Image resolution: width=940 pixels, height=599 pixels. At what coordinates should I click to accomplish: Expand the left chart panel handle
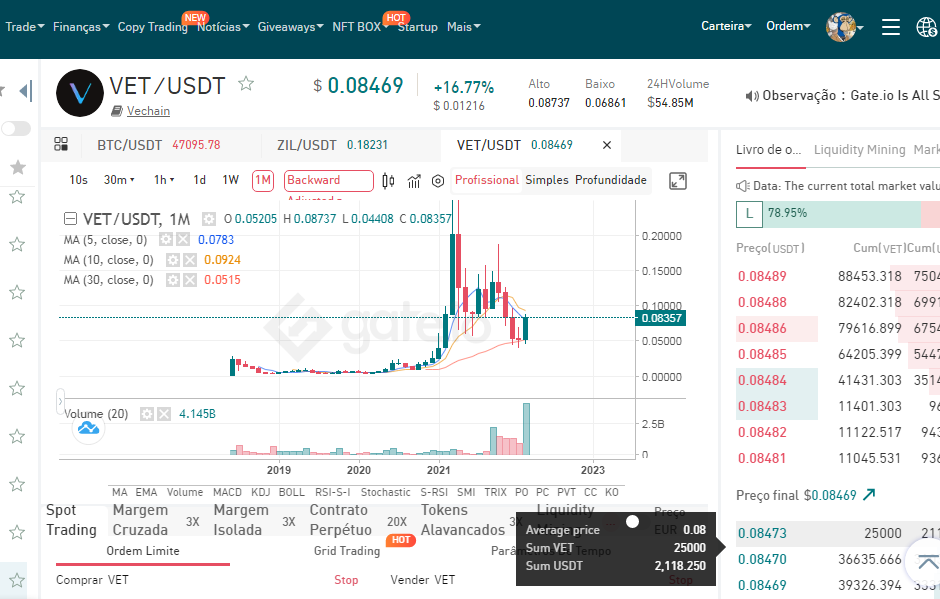tap(60, 402)
